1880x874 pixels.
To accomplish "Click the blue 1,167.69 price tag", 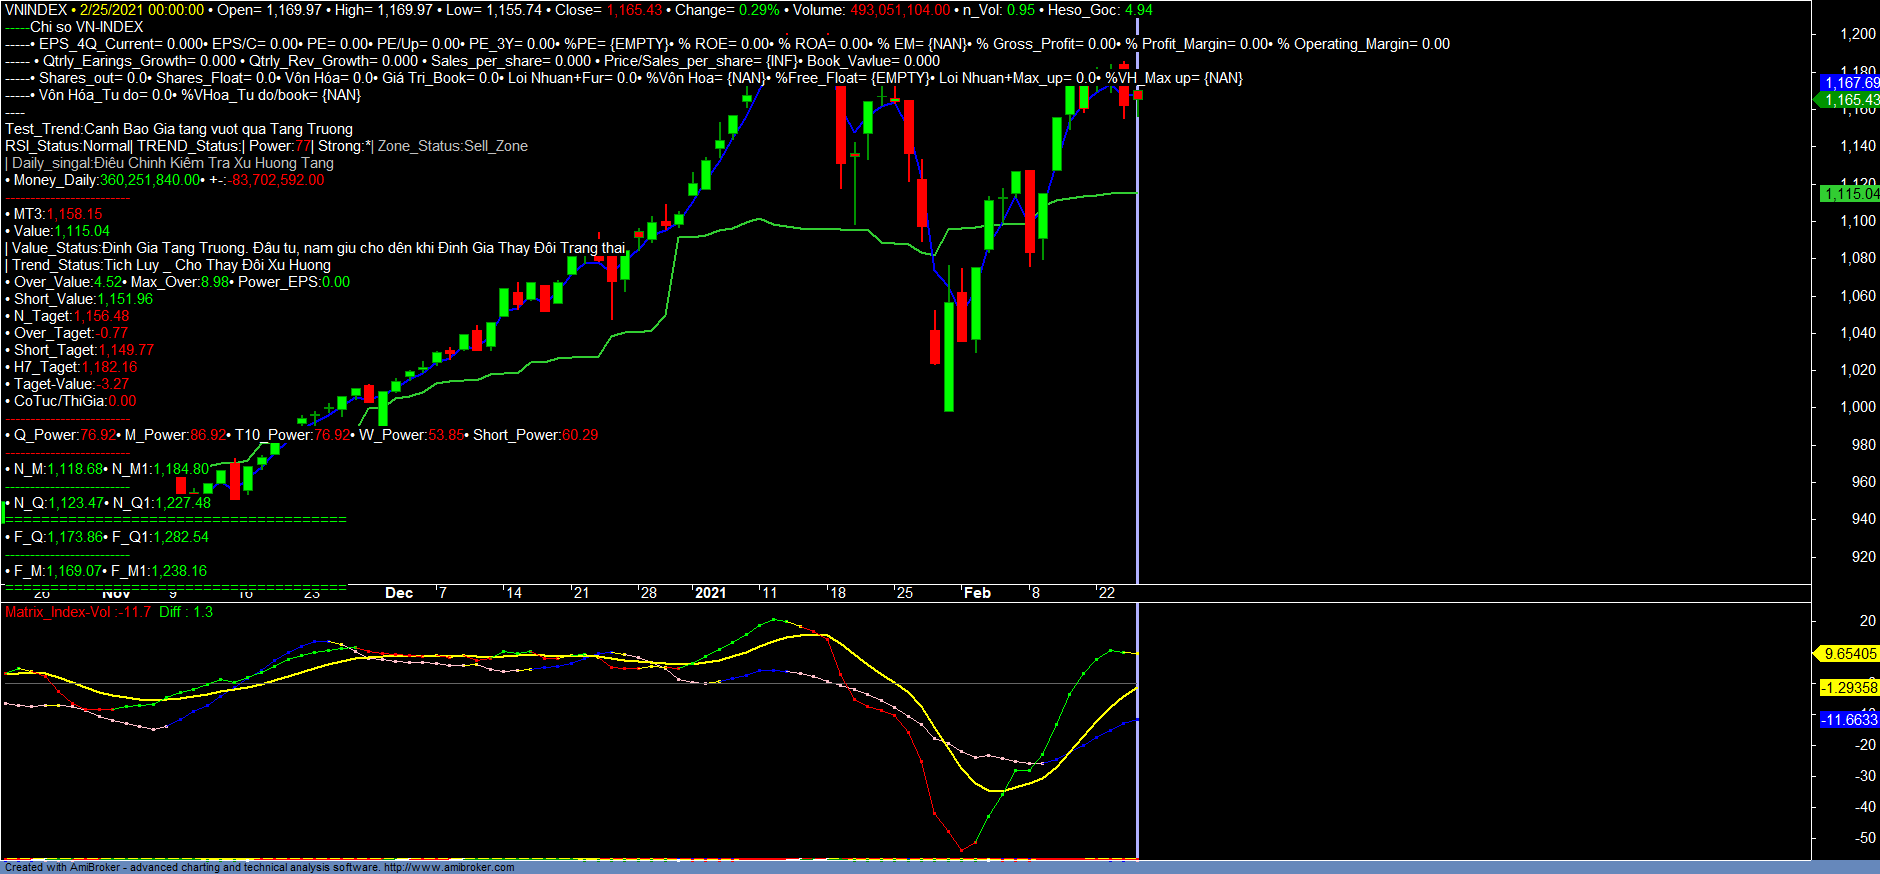I will point(1849,83).
